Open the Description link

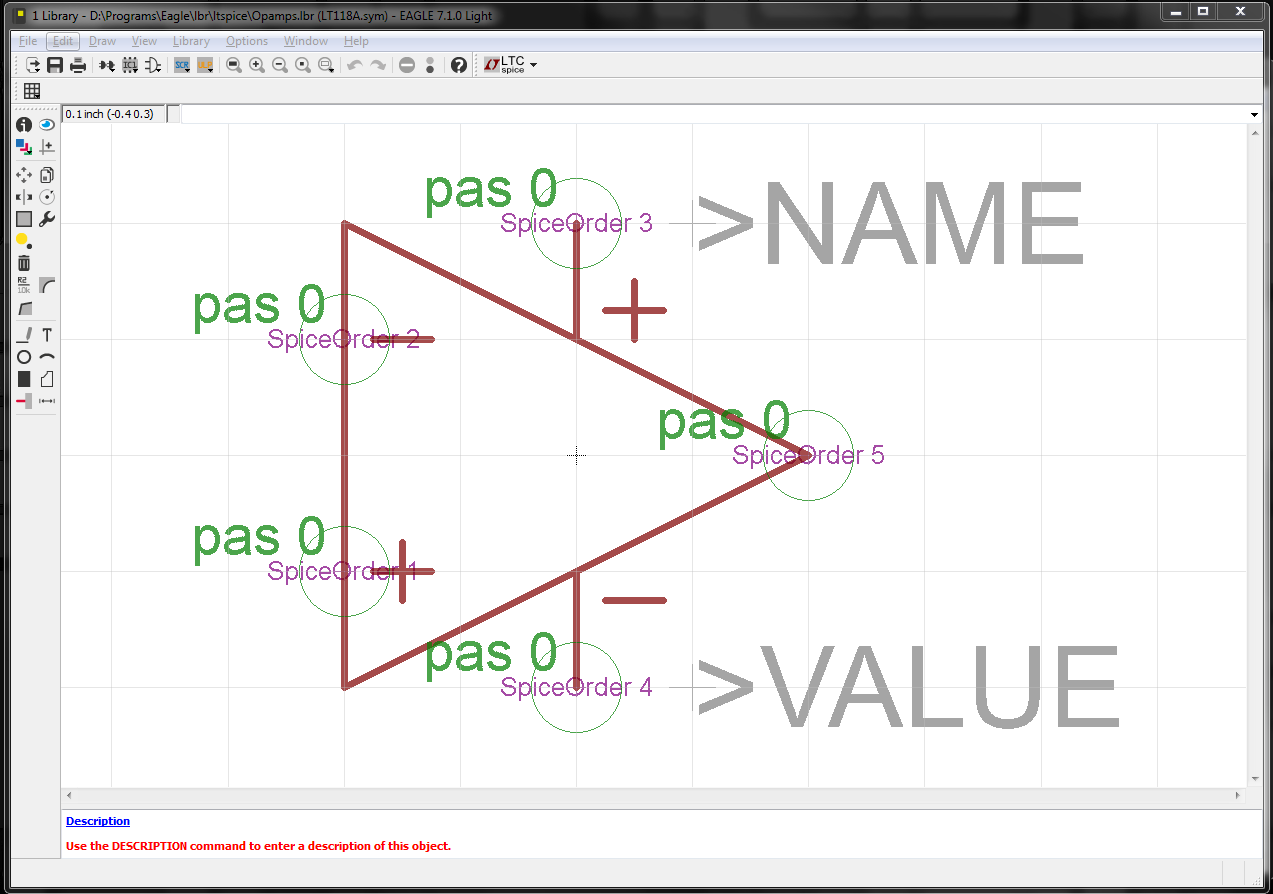97,820
